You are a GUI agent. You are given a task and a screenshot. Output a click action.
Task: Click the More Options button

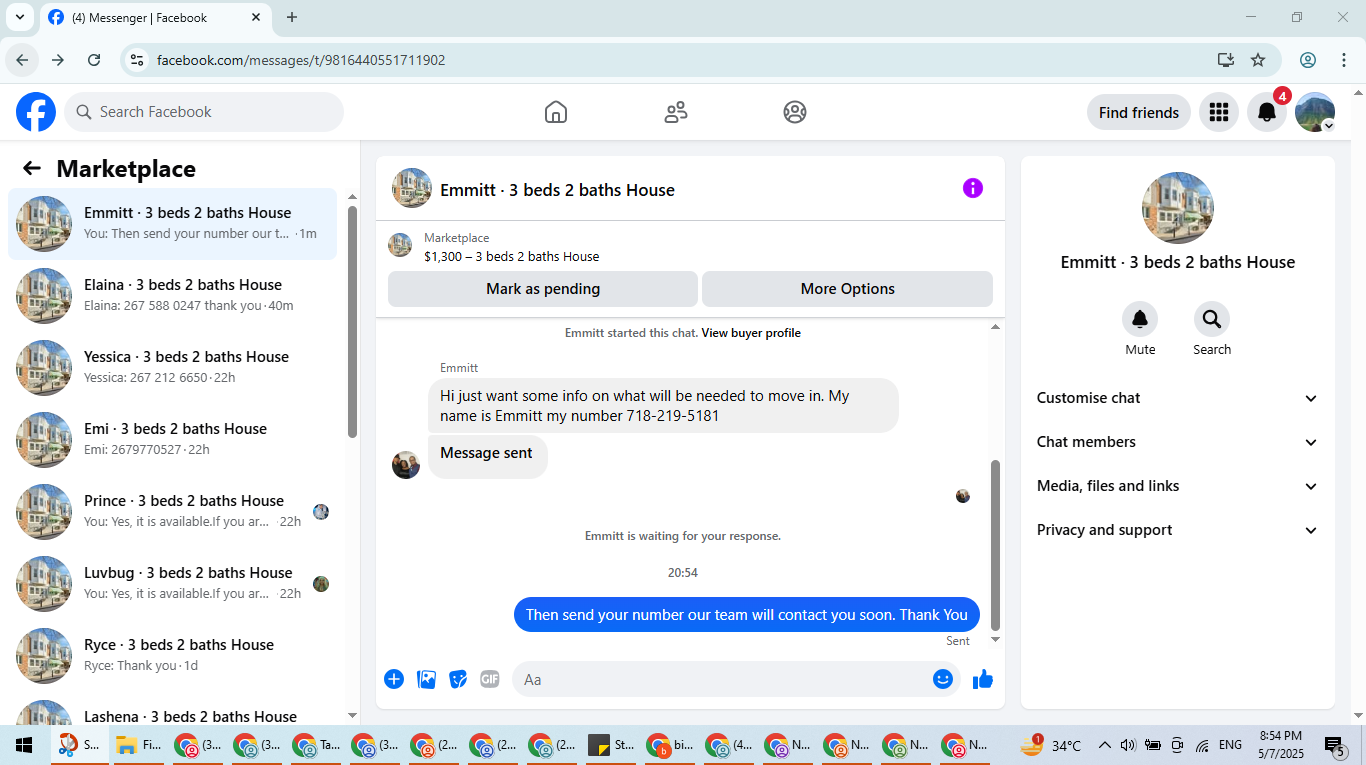tap(848, 289)
